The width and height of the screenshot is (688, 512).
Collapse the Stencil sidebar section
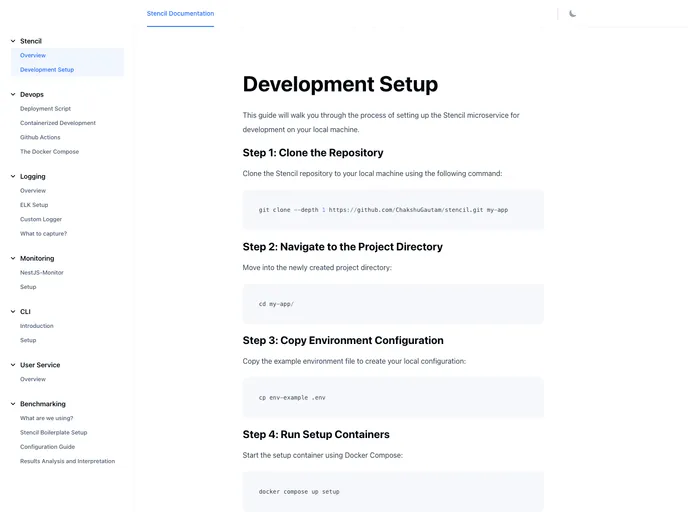point(12,41)
